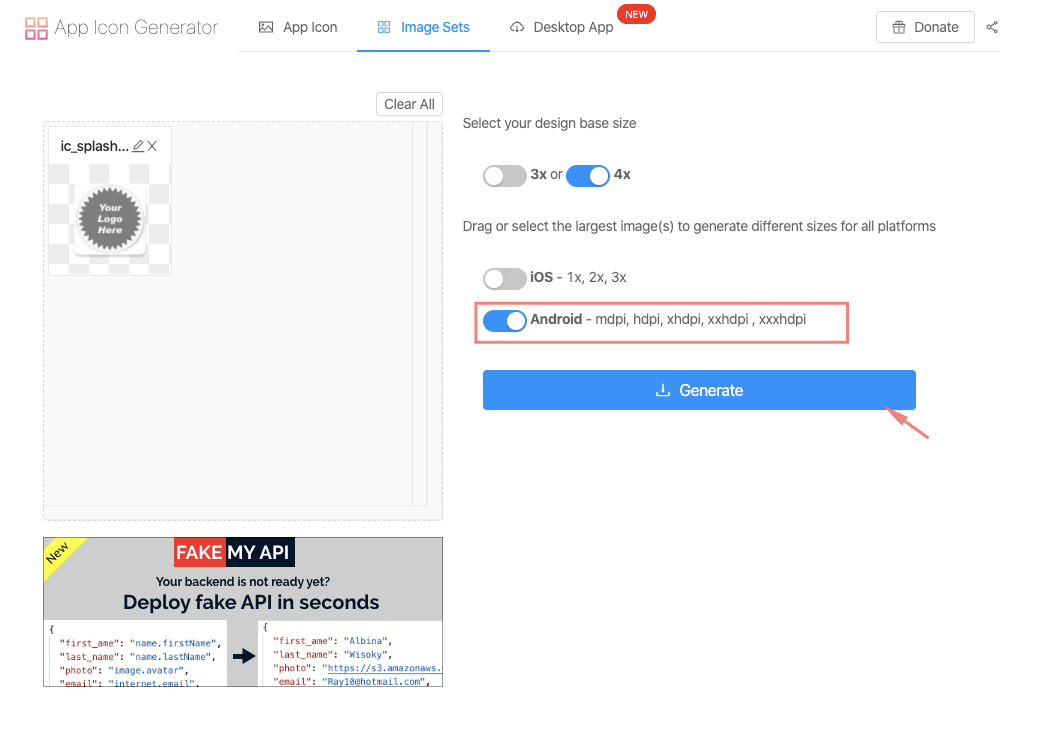Click the pencil edit icon on ic_splash
This screenshot has width=1051, height=733.
[138, 146]
